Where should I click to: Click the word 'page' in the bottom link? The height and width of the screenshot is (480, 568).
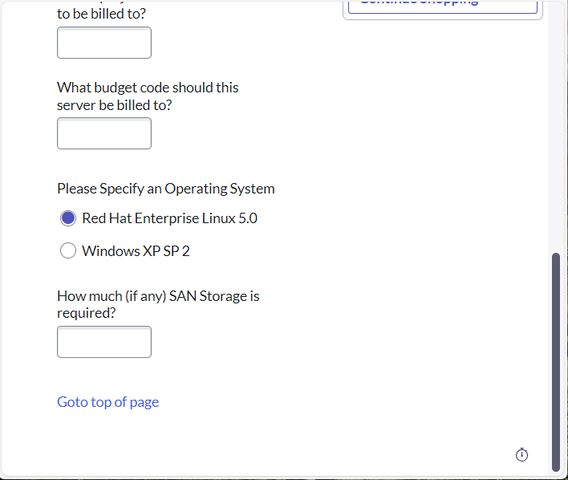pyautogui.click(x=144, y=403)
